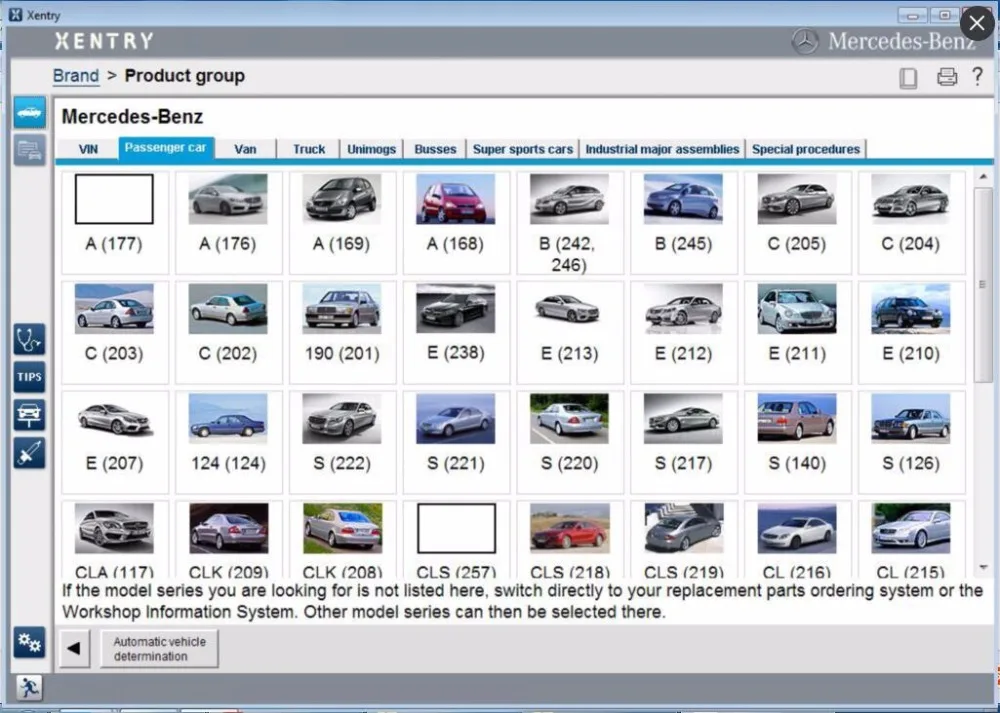Switch to the Van tab
This screenshot has height=713, width=1000.
tap(246, 149)
